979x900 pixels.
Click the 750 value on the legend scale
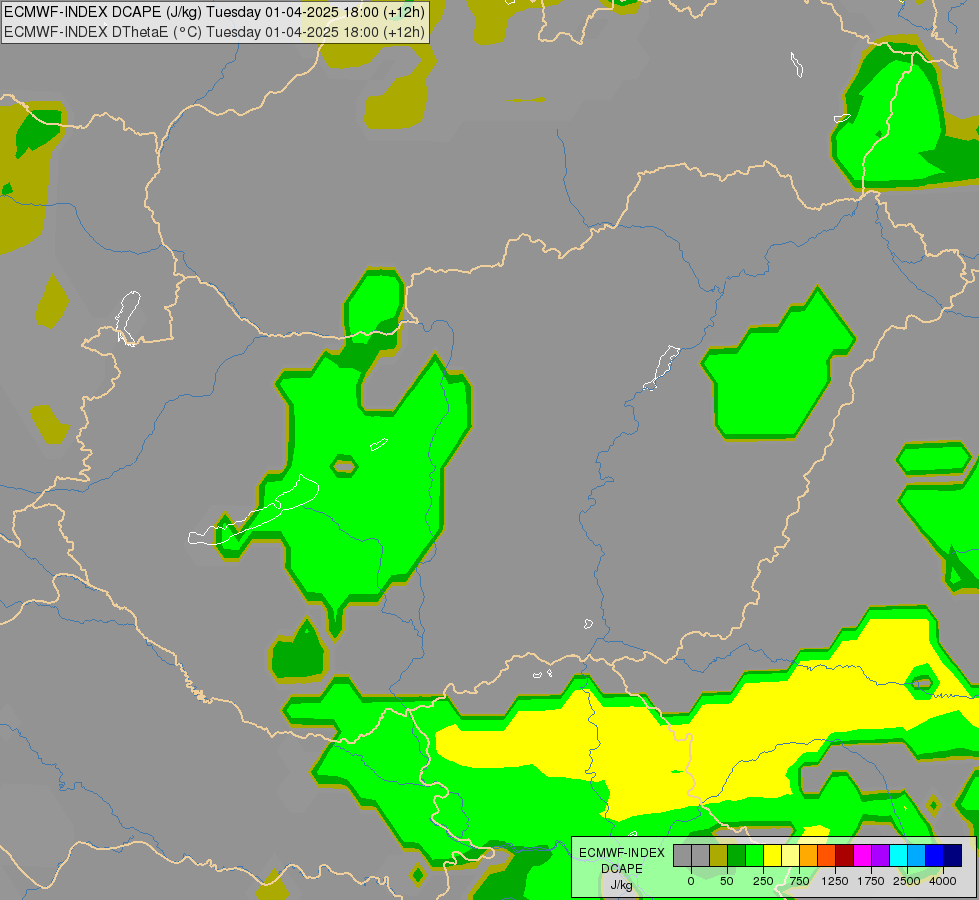[x=799, y=881]
